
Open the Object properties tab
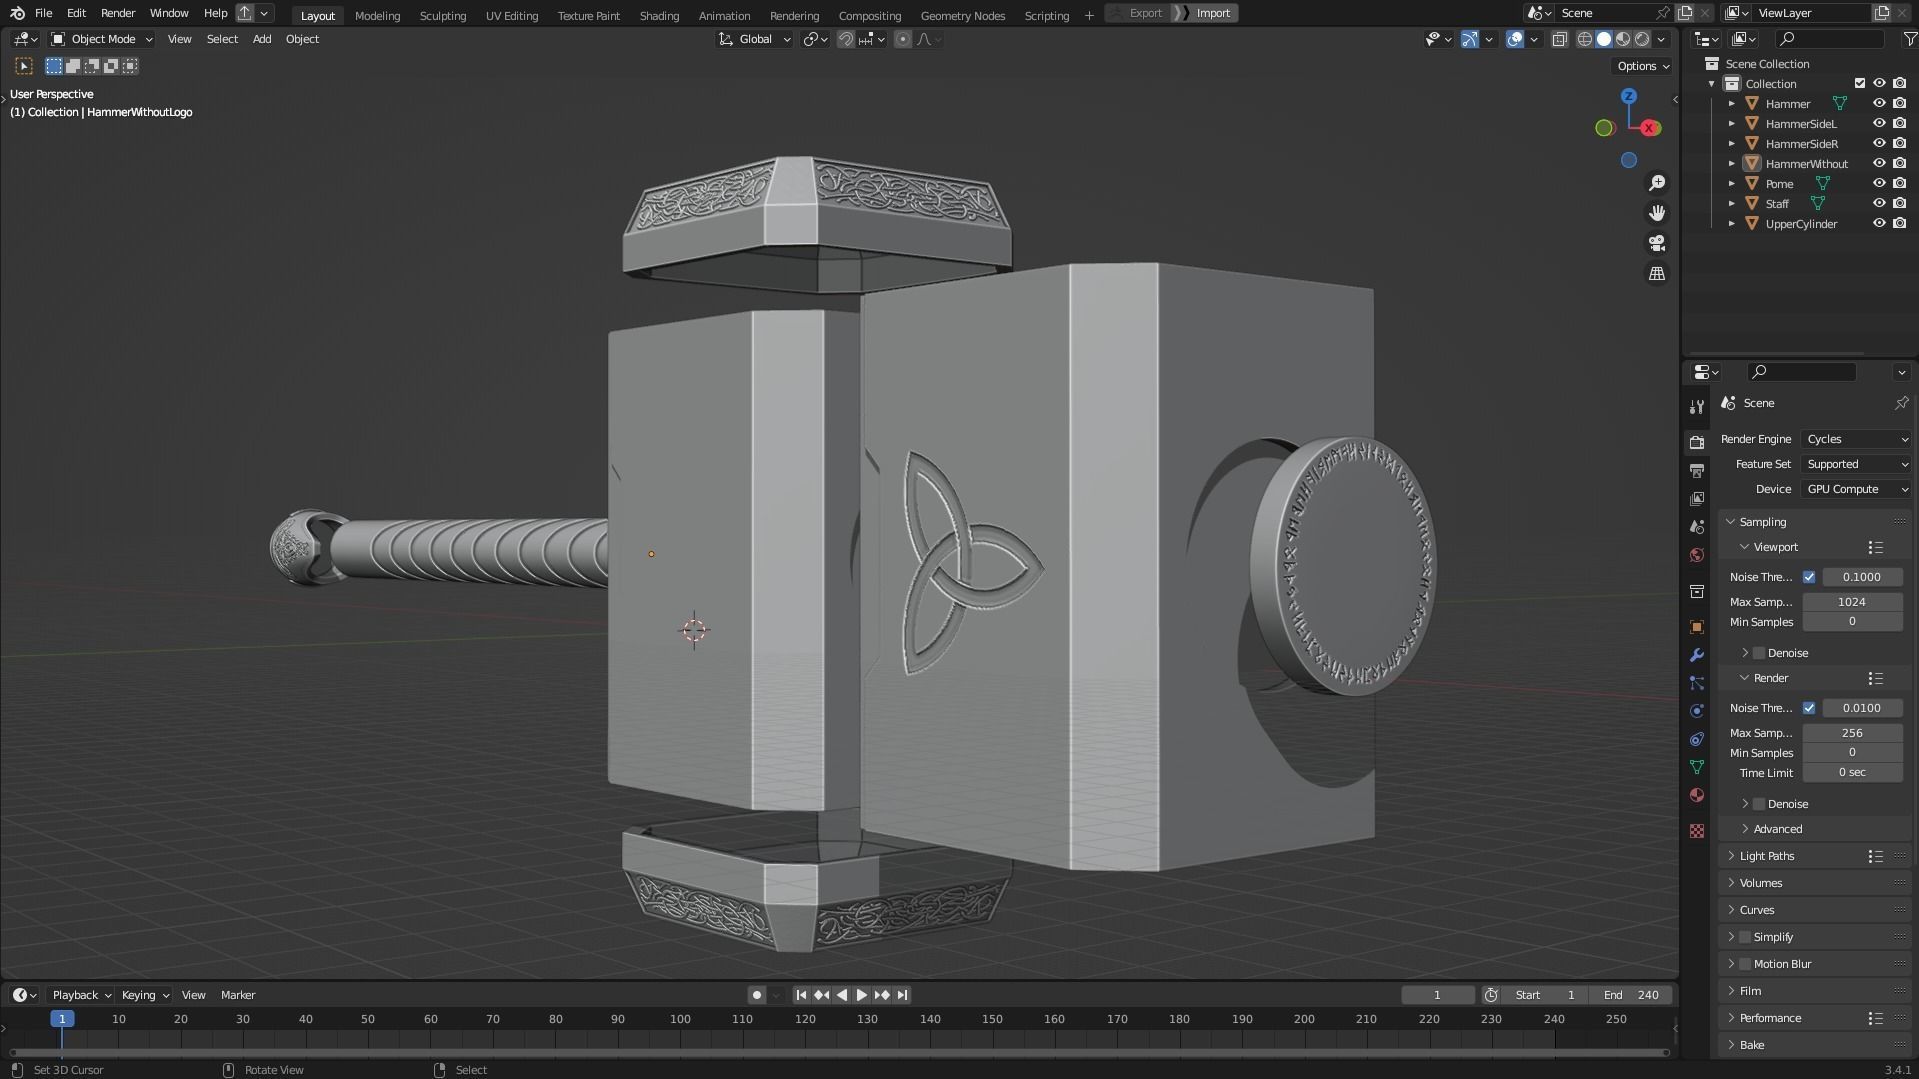click(x=1697, y=627)
